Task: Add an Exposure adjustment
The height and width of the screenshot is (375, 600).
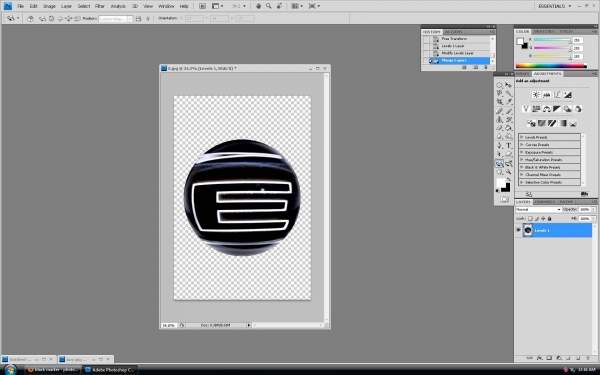Action: (x=567, y=95)
